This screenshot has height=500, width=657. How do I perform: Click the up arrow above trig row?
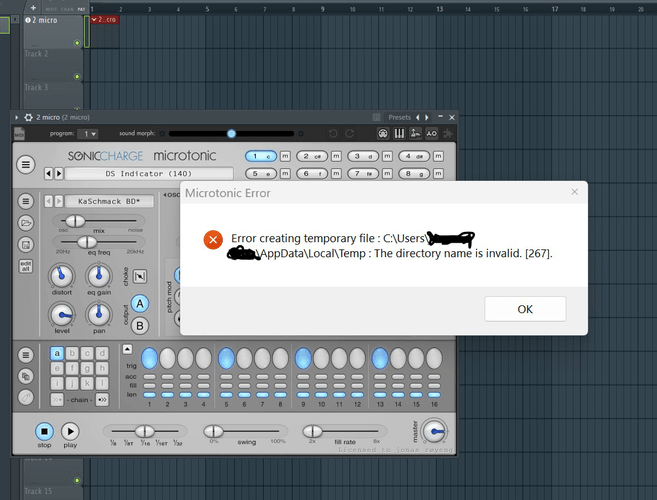pyautogui.click(x=127, y=349)
